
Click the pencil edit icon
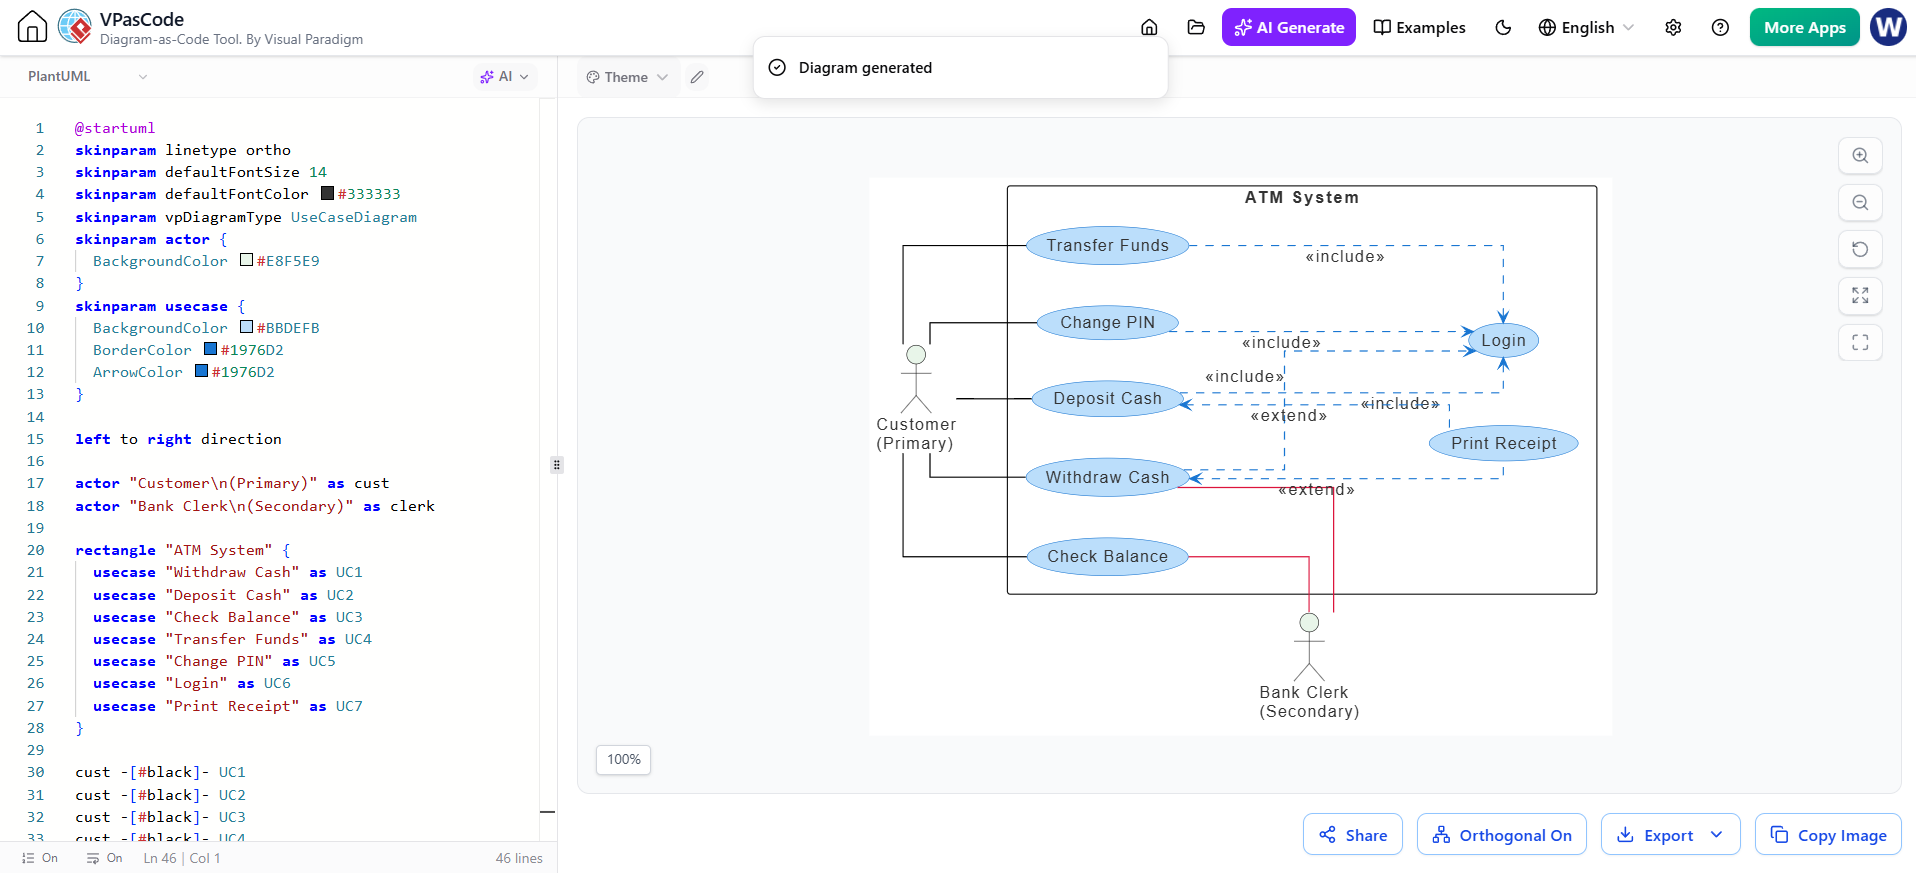[697, 77]
